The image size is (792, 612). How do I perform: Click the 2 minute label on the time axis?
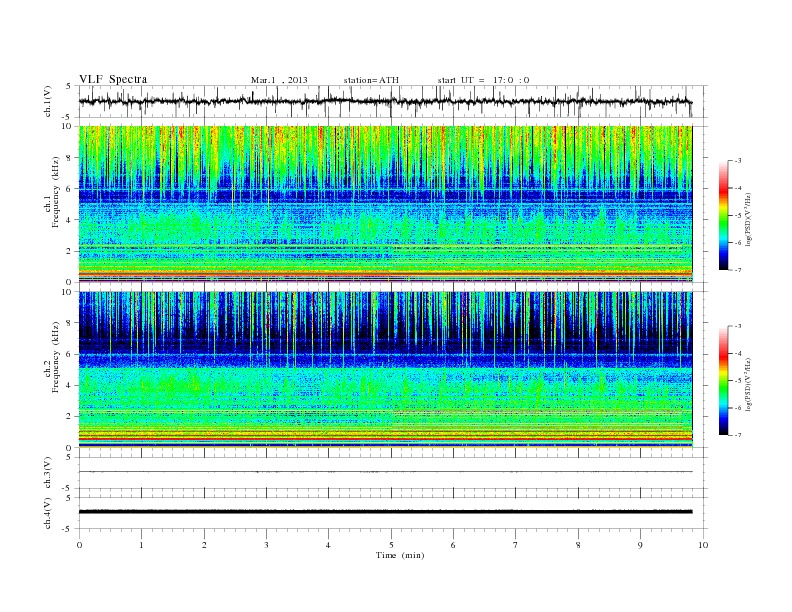[204, 545]
